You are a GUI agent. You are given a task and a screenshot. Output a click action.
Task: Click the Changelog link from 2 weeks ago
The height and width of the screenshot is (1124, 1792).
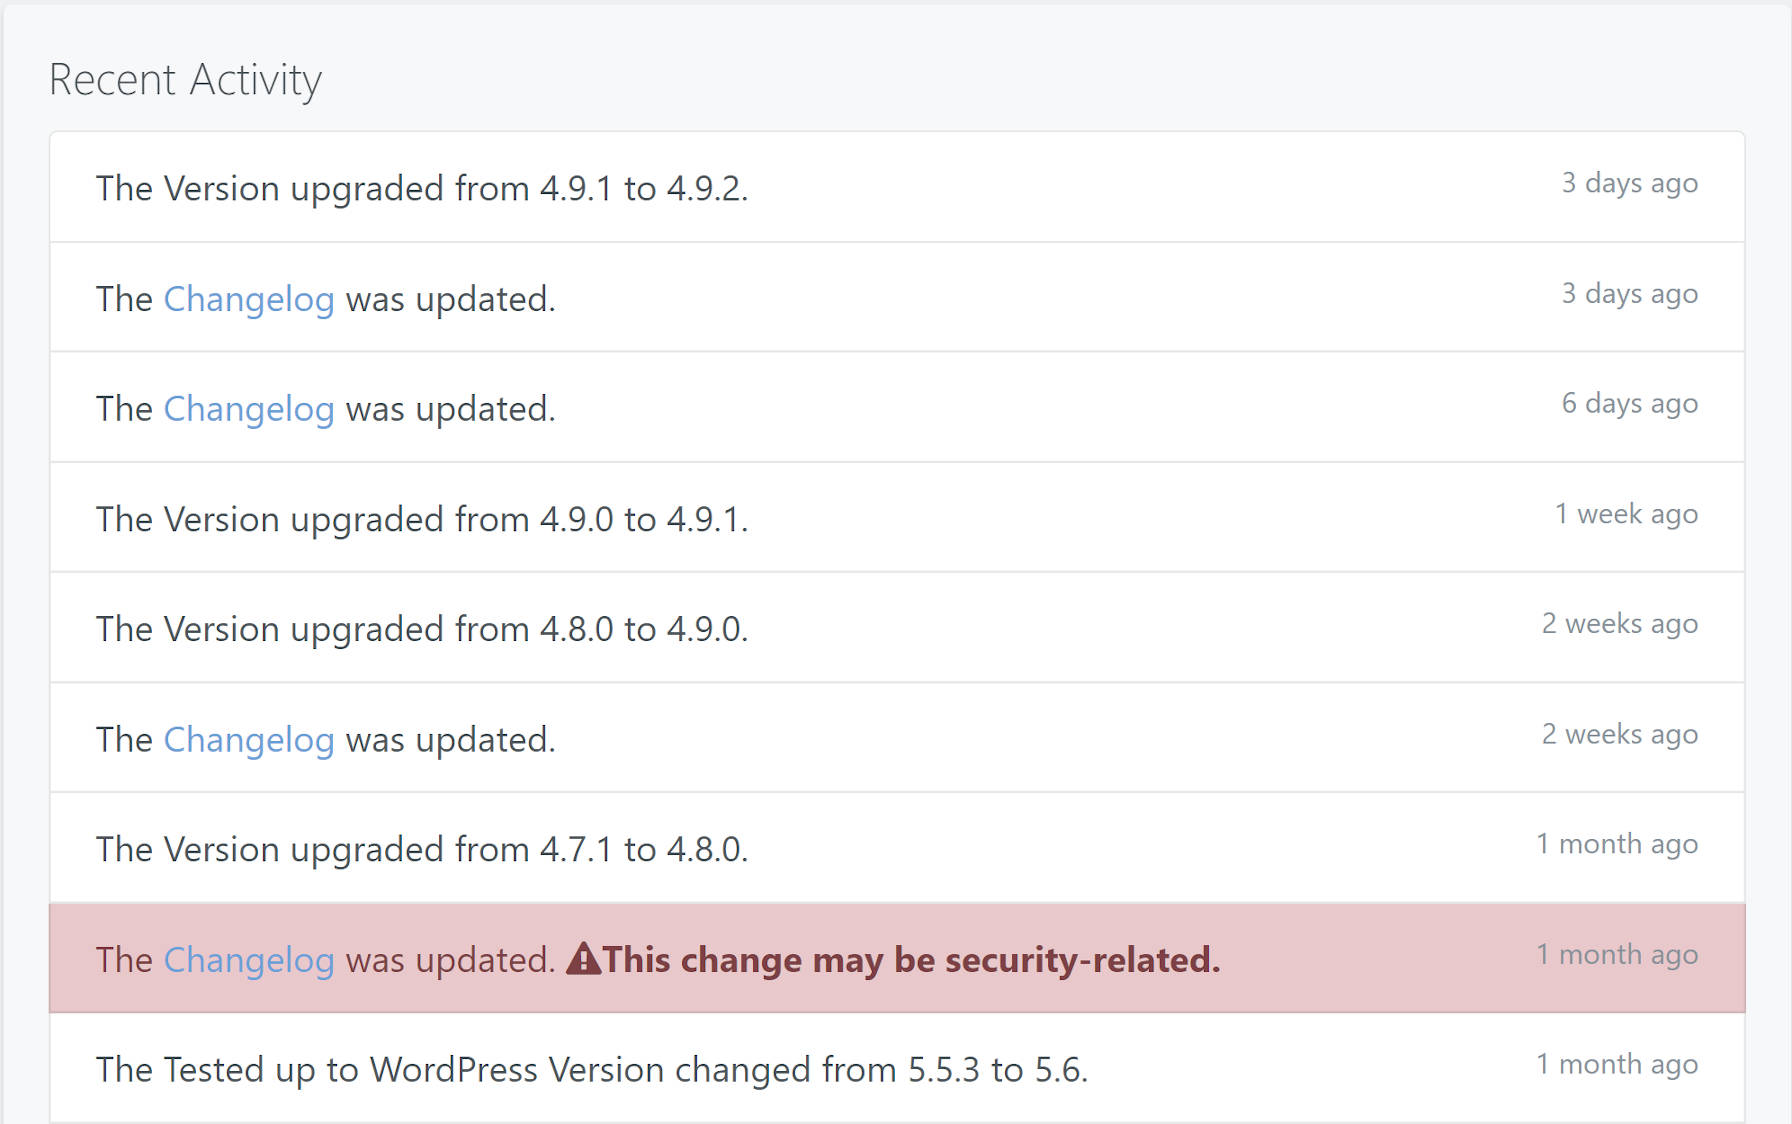point(249,739)
